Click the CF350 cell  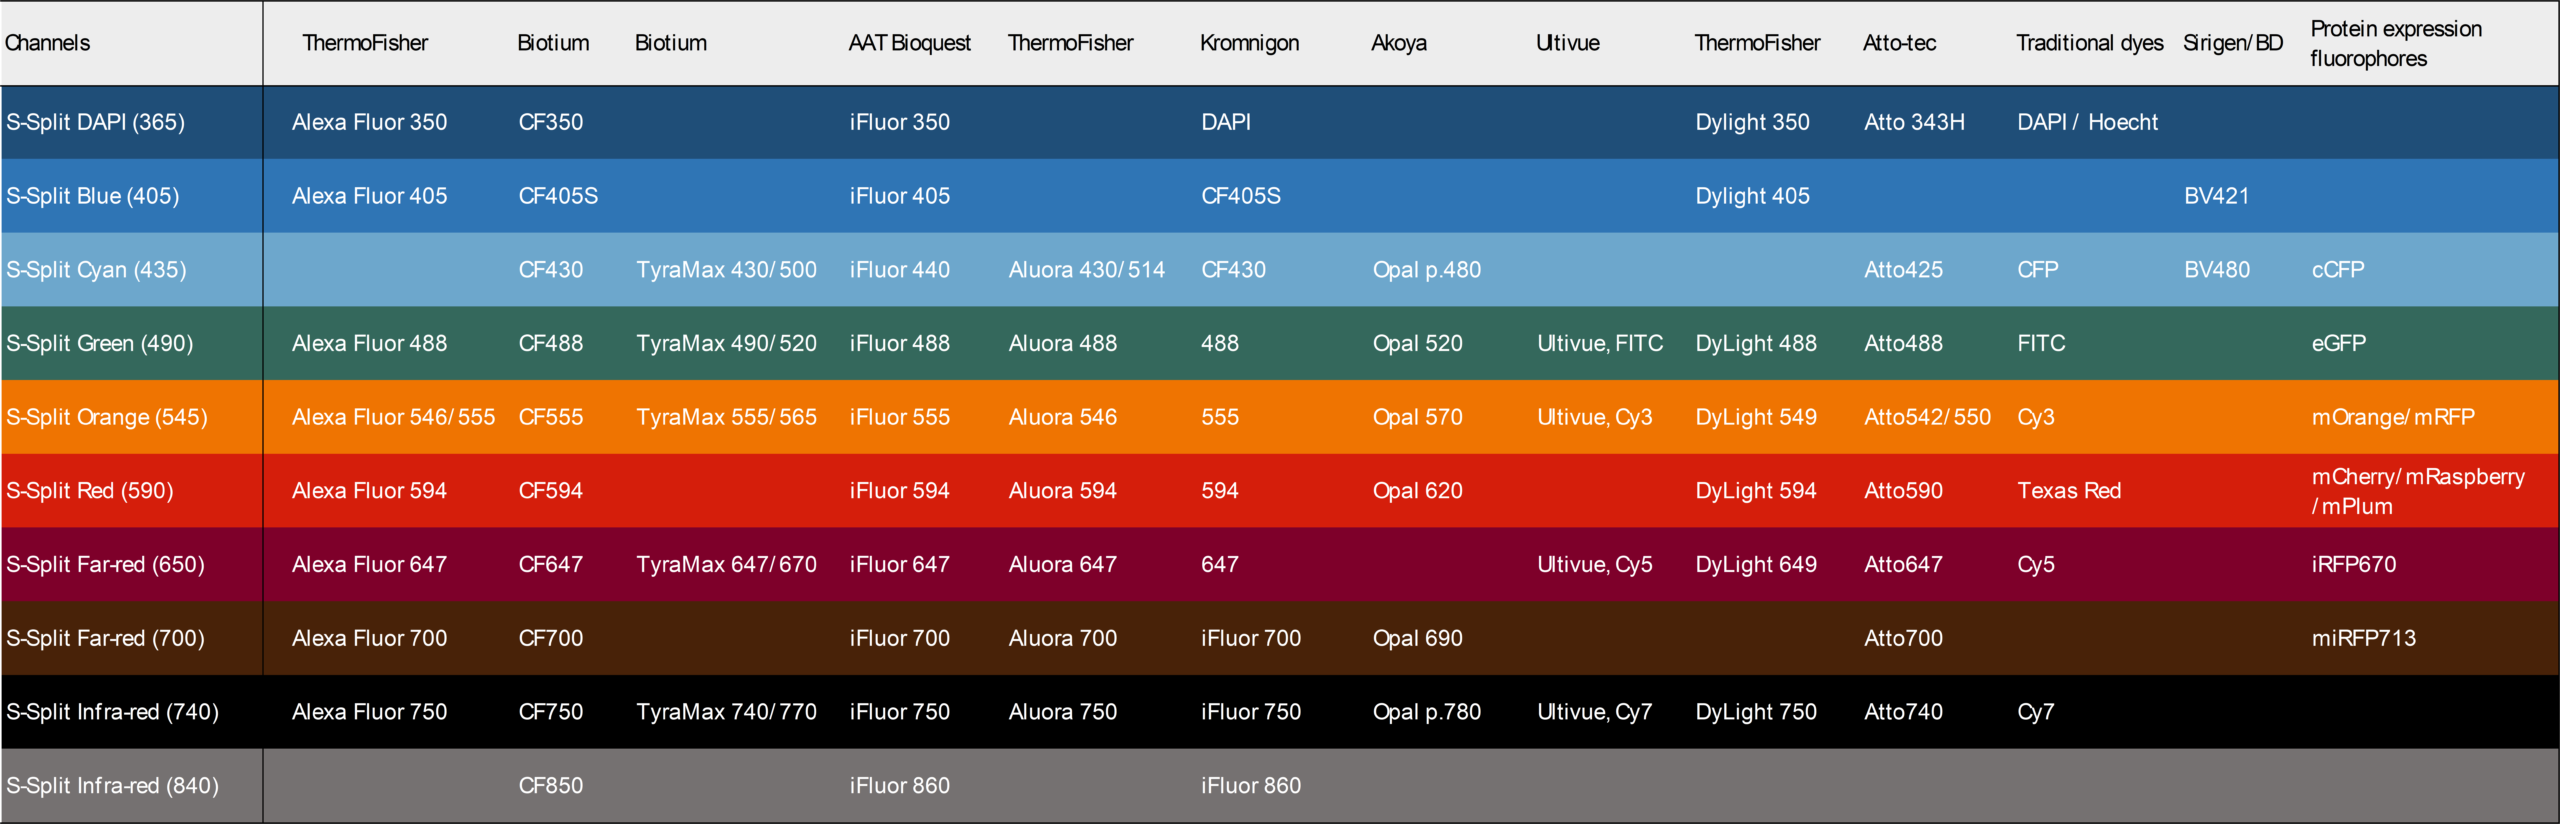click(x=550, y=122)
